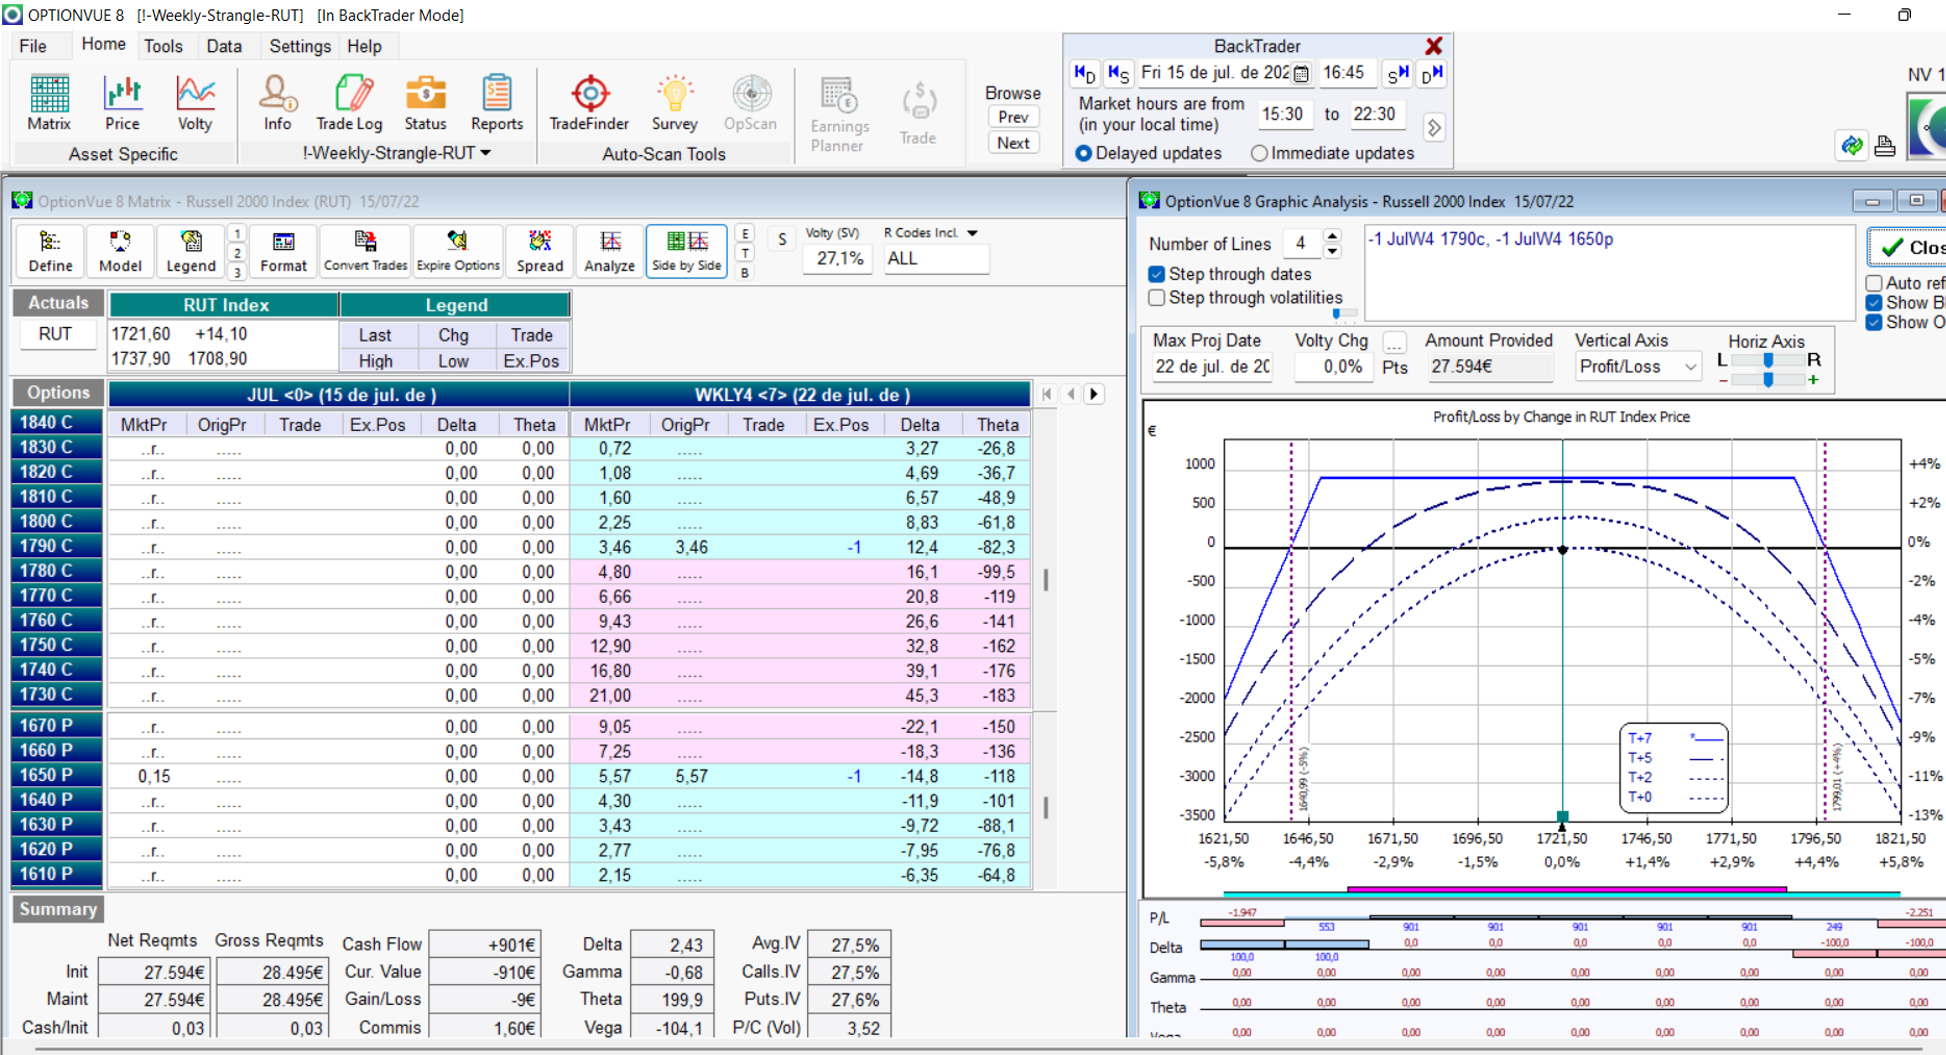This screenshot has height=1055, width=1946.
Task: Open the Matrix view icon
Action: tap(48, 102)
